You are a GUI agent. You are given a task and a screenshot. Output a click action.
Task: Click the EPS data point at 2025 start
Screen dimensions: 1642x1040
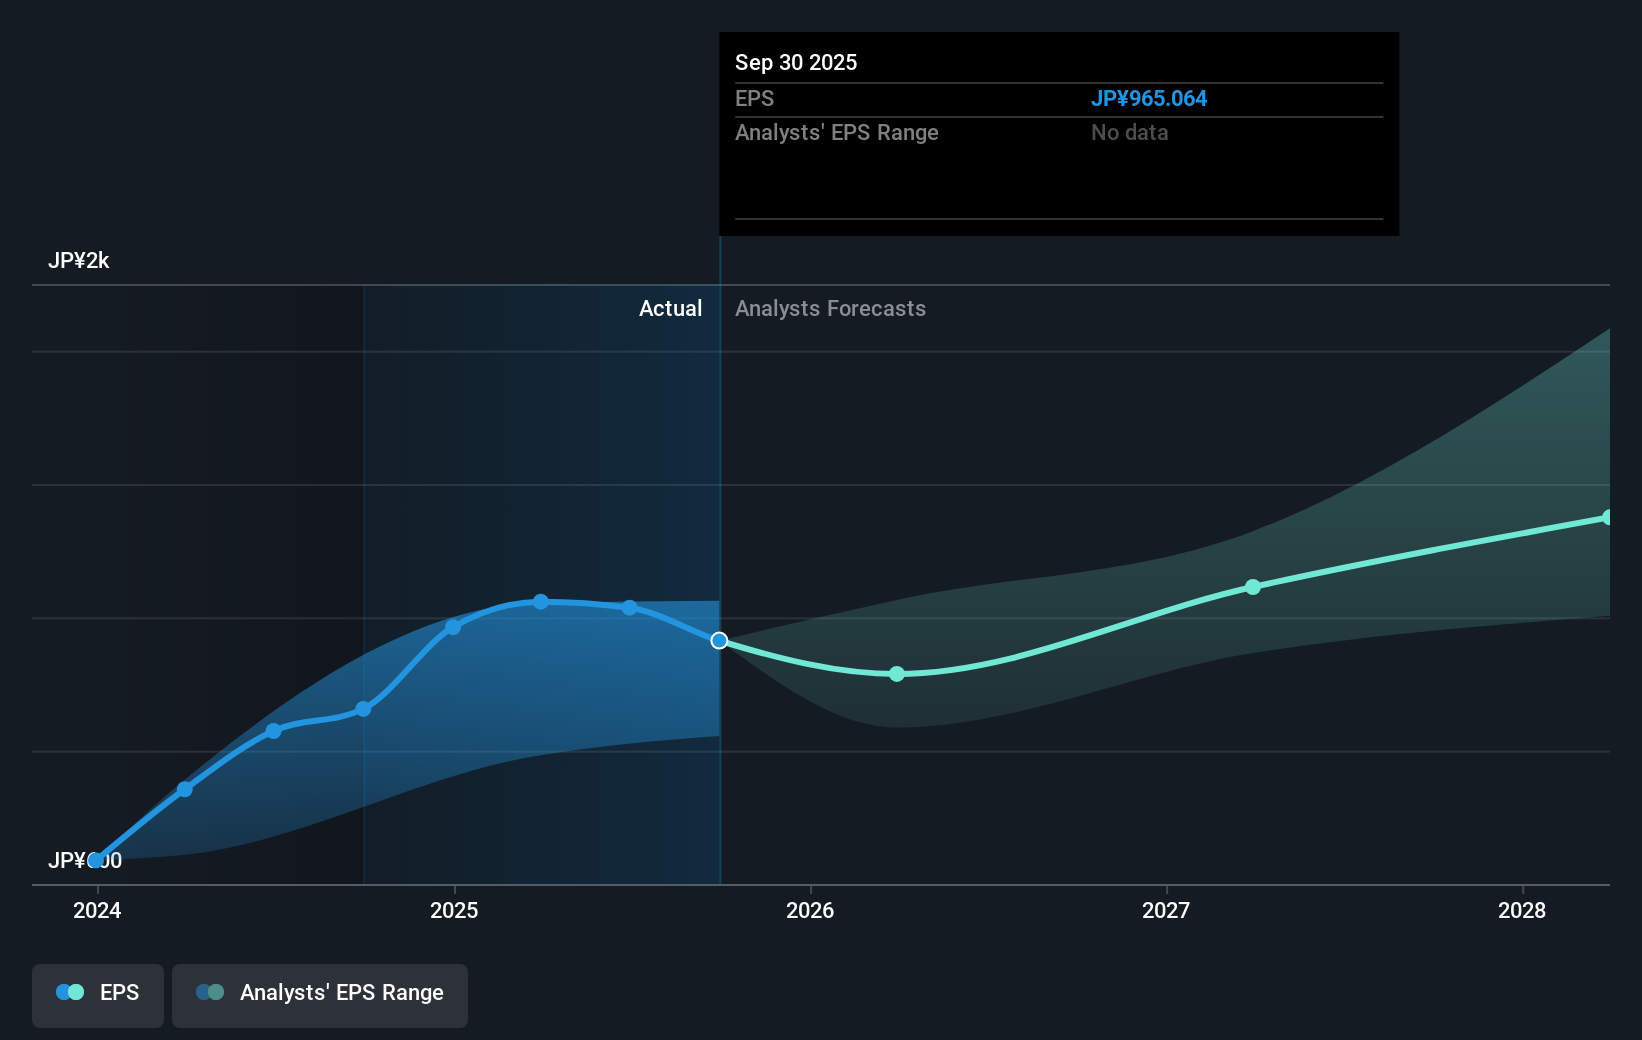coord(453,627)
